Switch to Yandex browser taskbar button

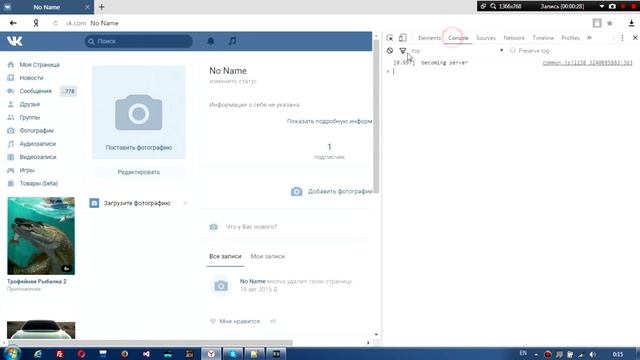click(211, 354)
